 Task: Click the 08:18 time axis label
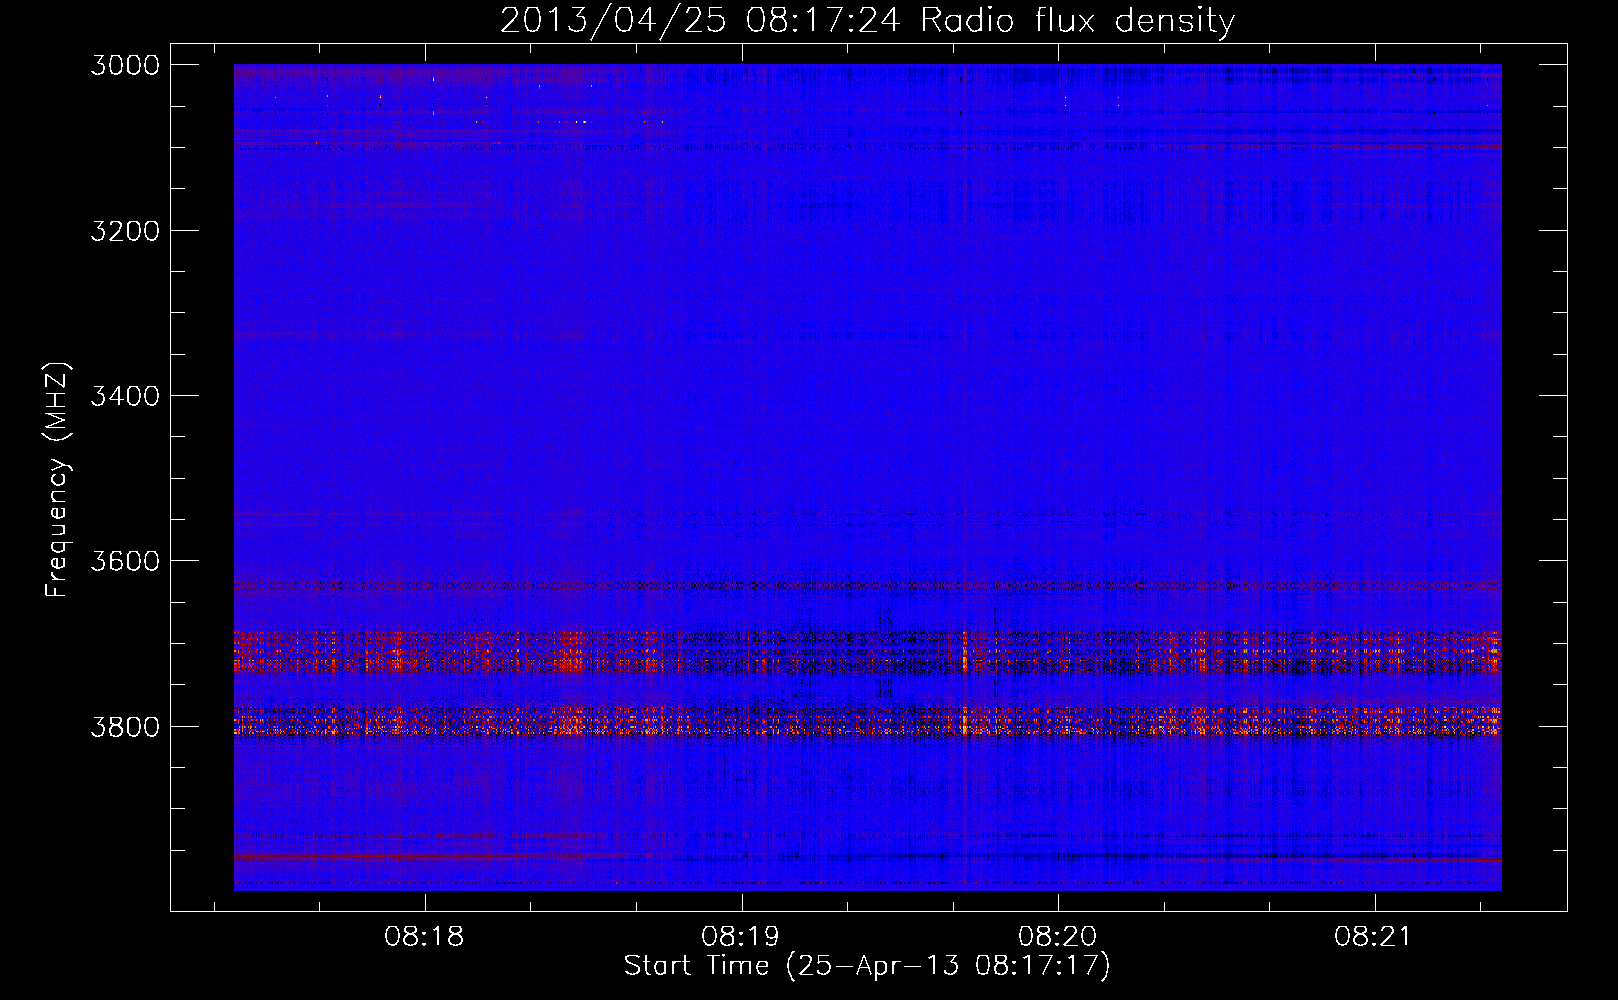click(424, 937)
